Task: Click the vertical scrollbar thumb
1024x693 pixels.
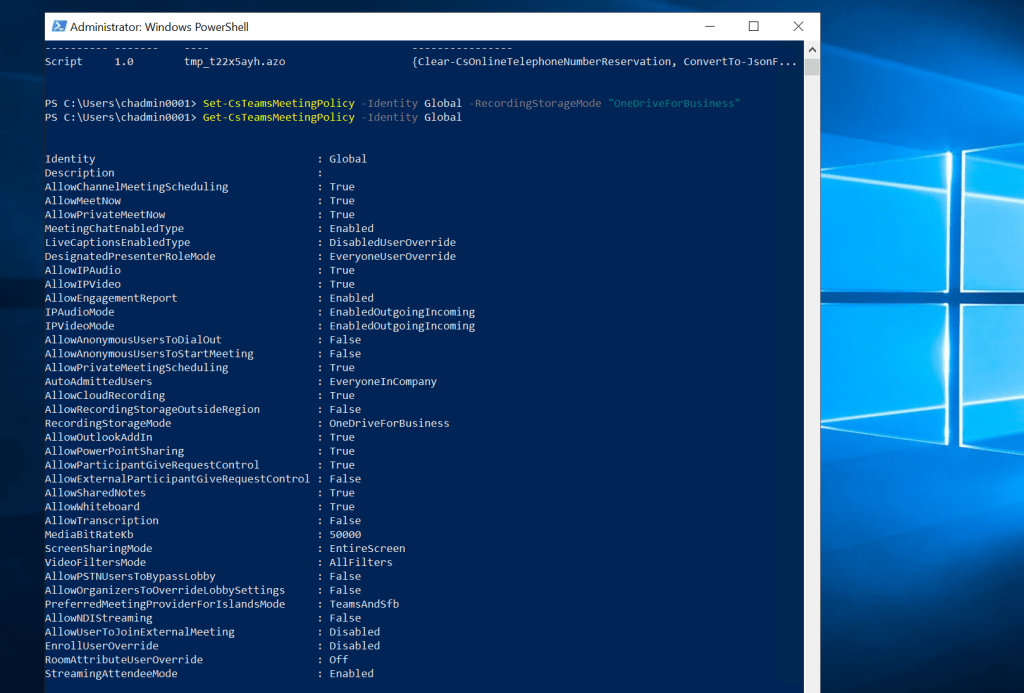Action: coord(811,67)
